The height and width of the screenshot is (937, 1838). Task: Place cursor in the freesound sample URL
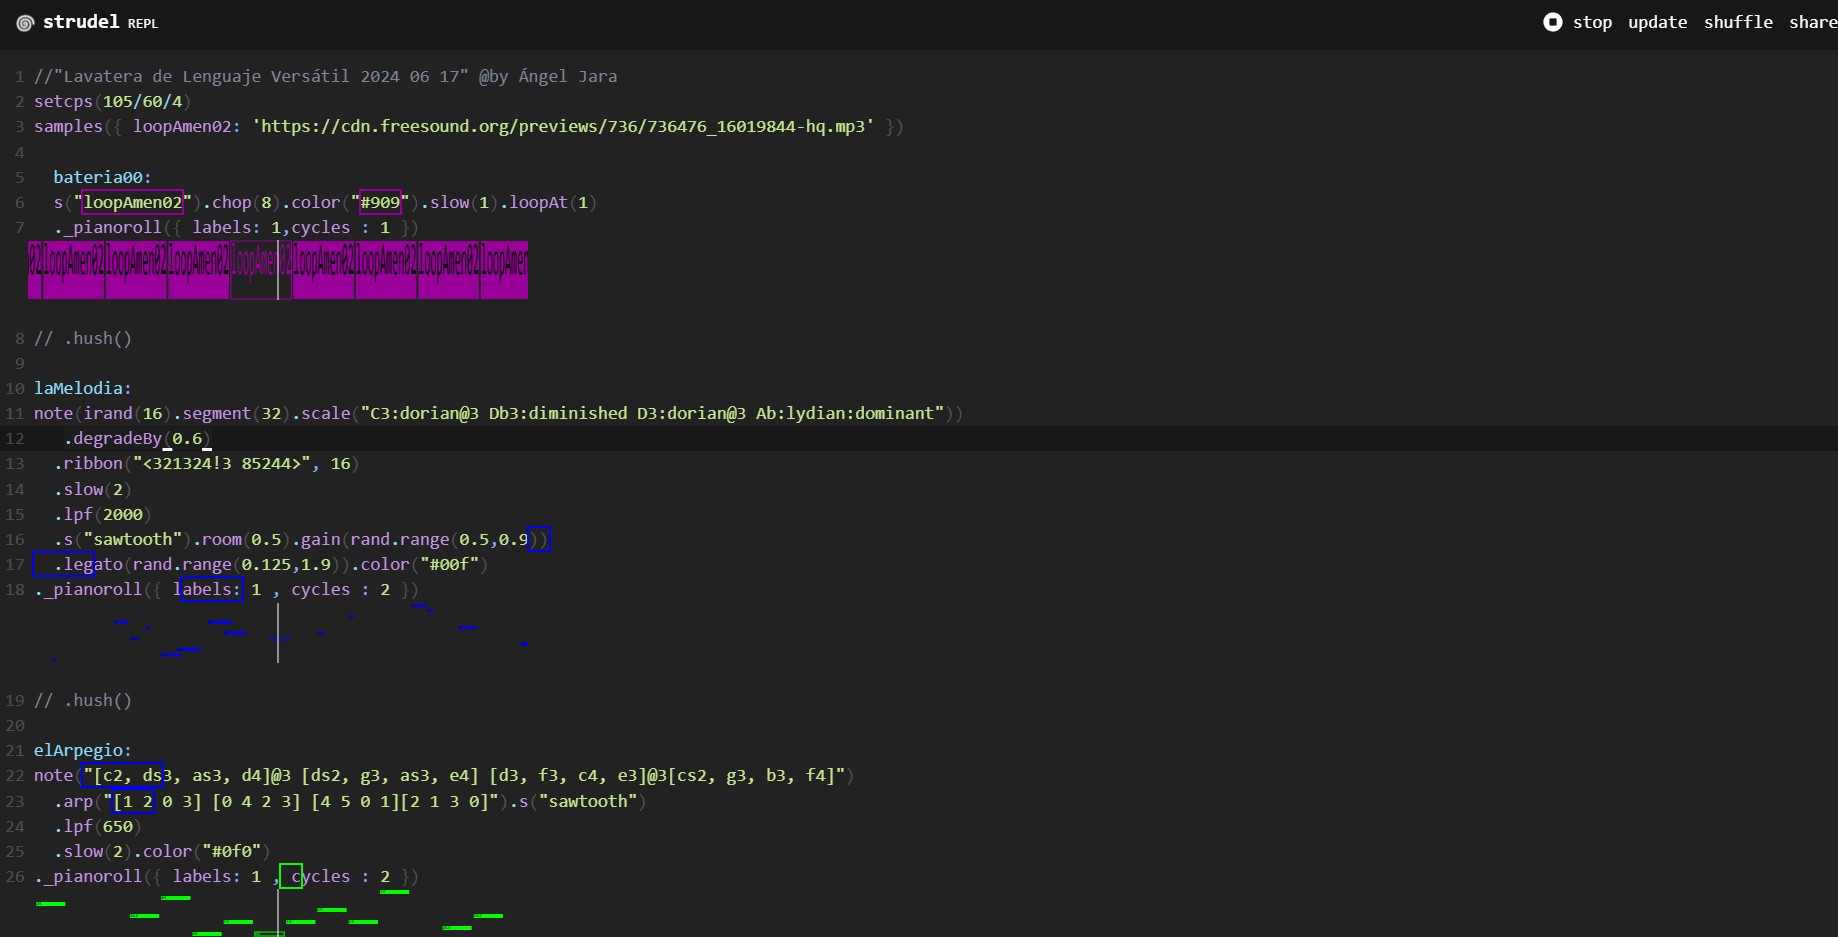pyautogui.click(x=563, y=126)
